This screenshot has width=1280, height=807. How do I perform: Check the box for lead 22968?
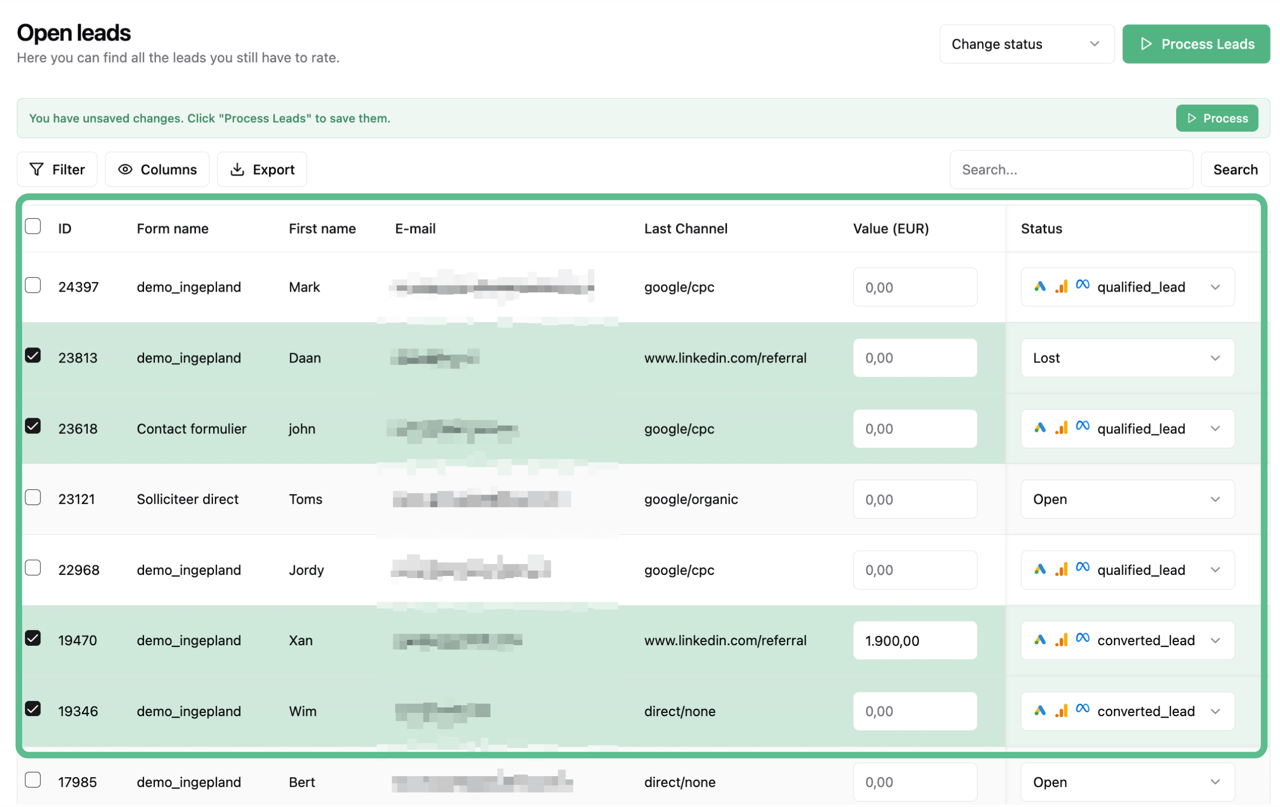[x=33, y=568]
